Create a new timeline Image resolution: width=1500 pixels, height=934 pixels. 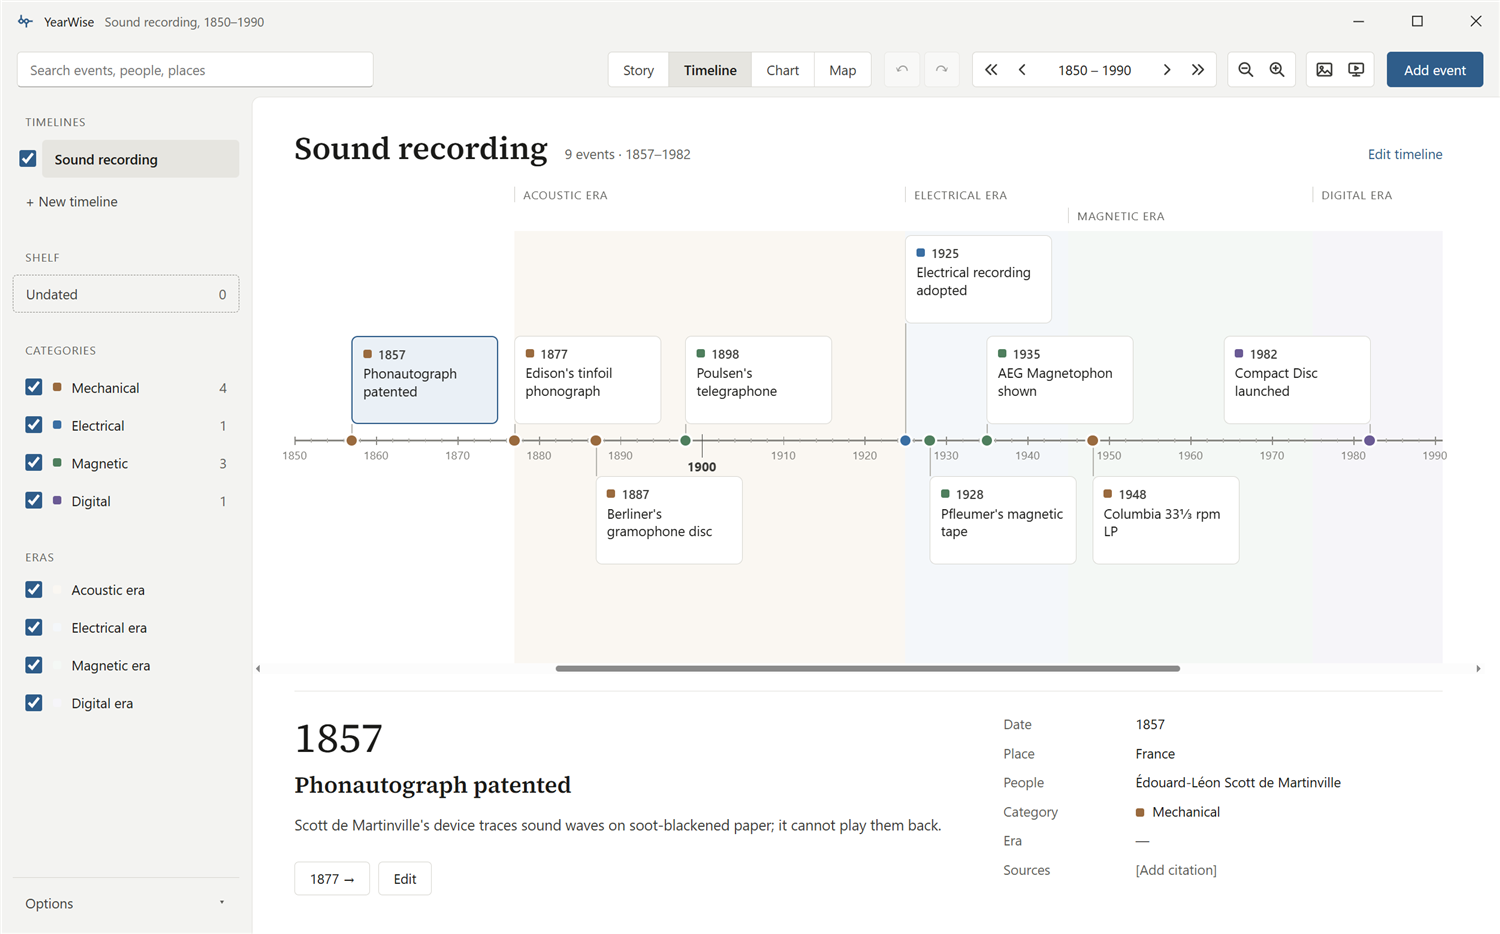tap(72, 201)
